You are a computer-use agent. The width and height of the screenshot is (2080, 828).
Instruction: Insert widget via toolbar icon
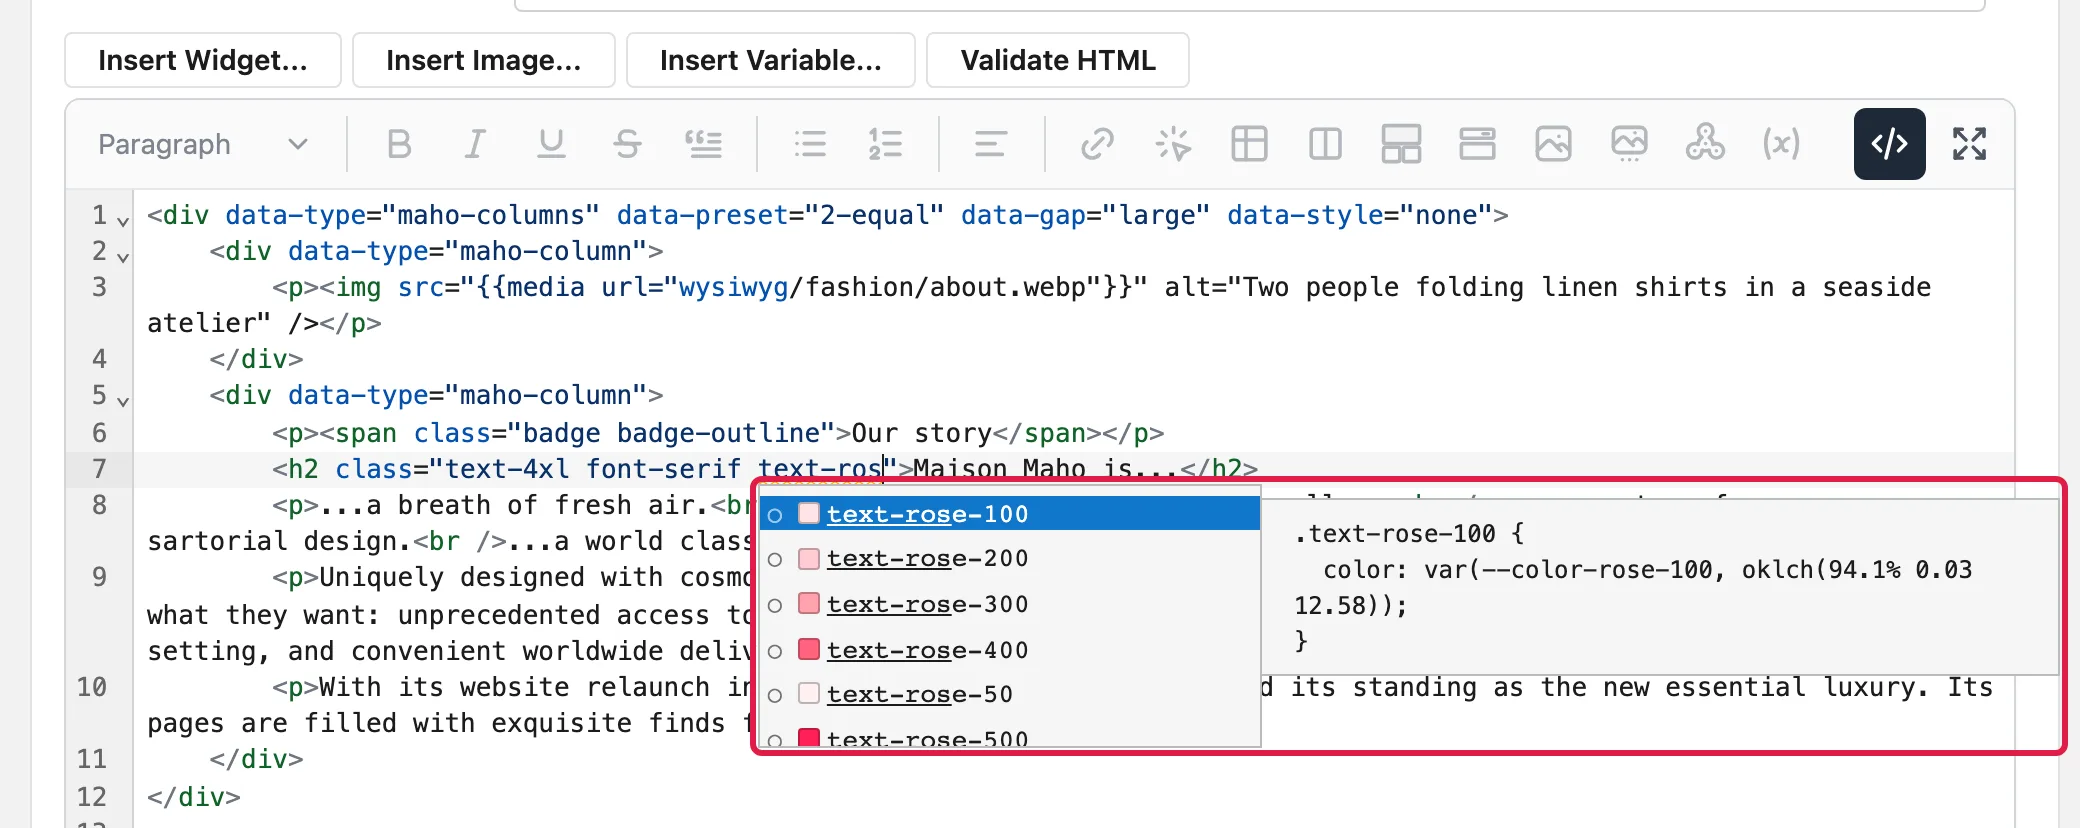pos(1705,144)
